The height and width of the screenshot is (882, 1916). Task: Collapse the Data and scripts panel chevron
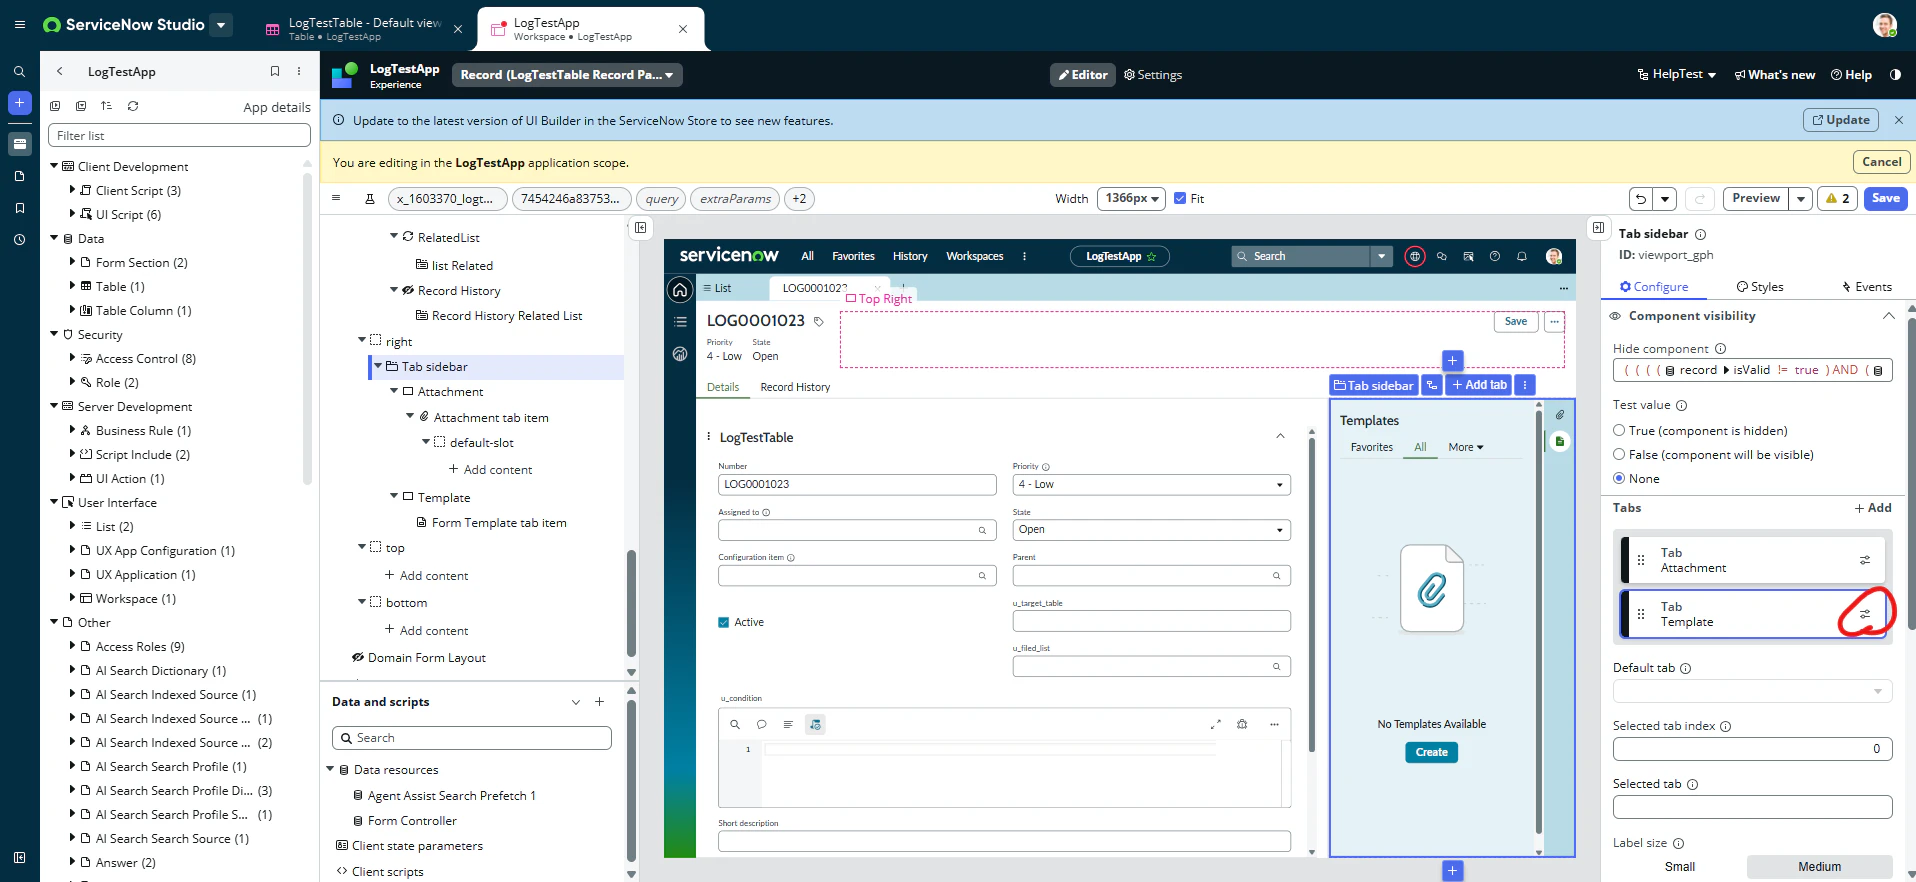click(576, 702)
